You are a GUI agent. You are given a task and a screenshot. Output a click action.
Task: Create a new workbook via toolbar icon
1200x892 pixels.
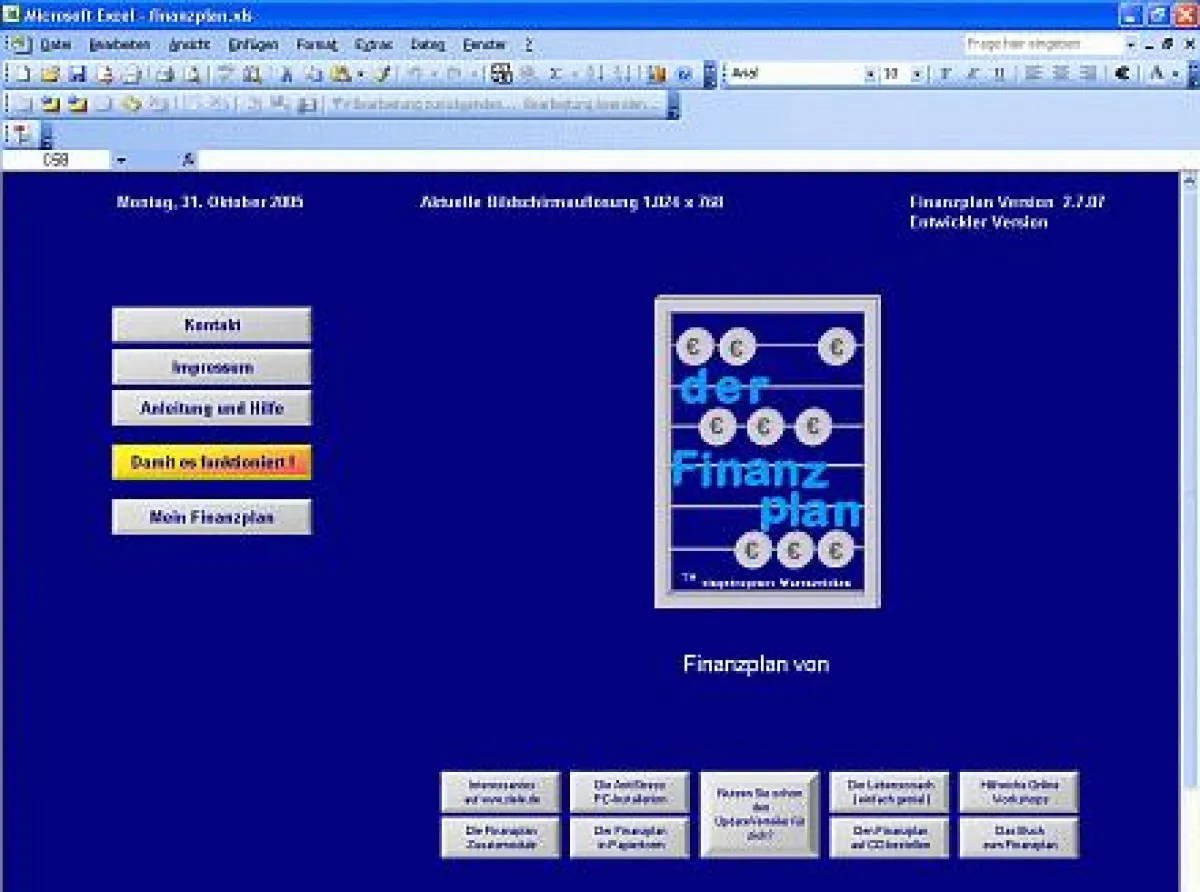point(23,74)
